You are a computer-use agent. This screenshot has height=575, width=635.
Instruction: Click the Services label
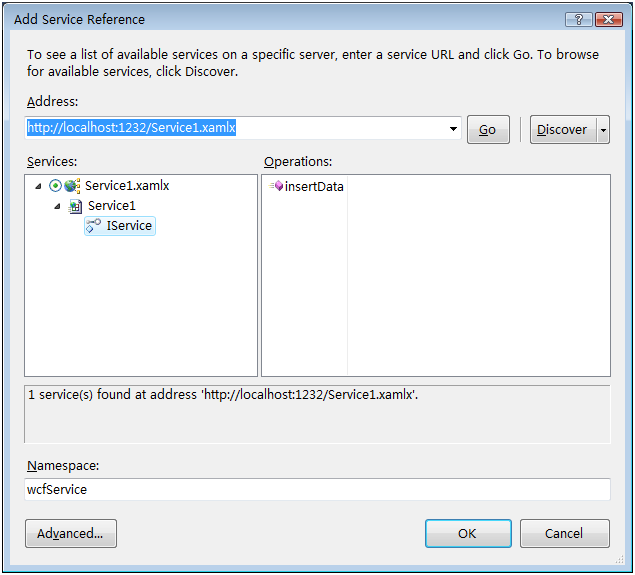click(x=52, y=162)
